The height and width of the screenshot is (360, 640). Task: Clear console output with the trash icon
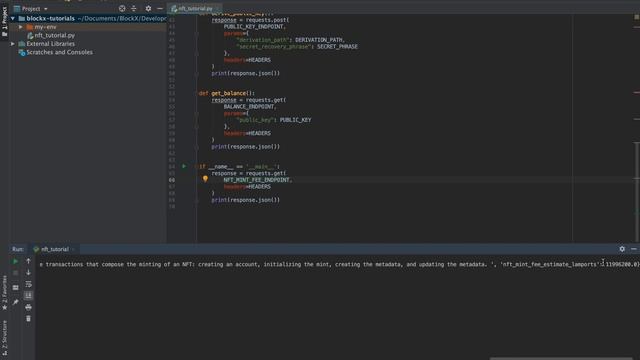point(28,318)
